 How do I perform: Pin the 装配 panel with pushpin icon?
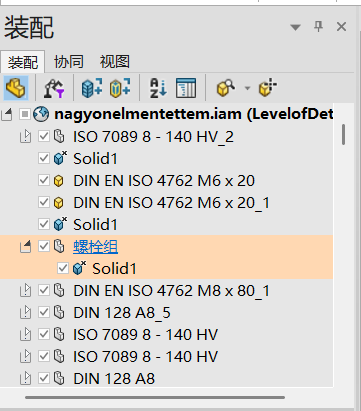click(x=318, y=26)
